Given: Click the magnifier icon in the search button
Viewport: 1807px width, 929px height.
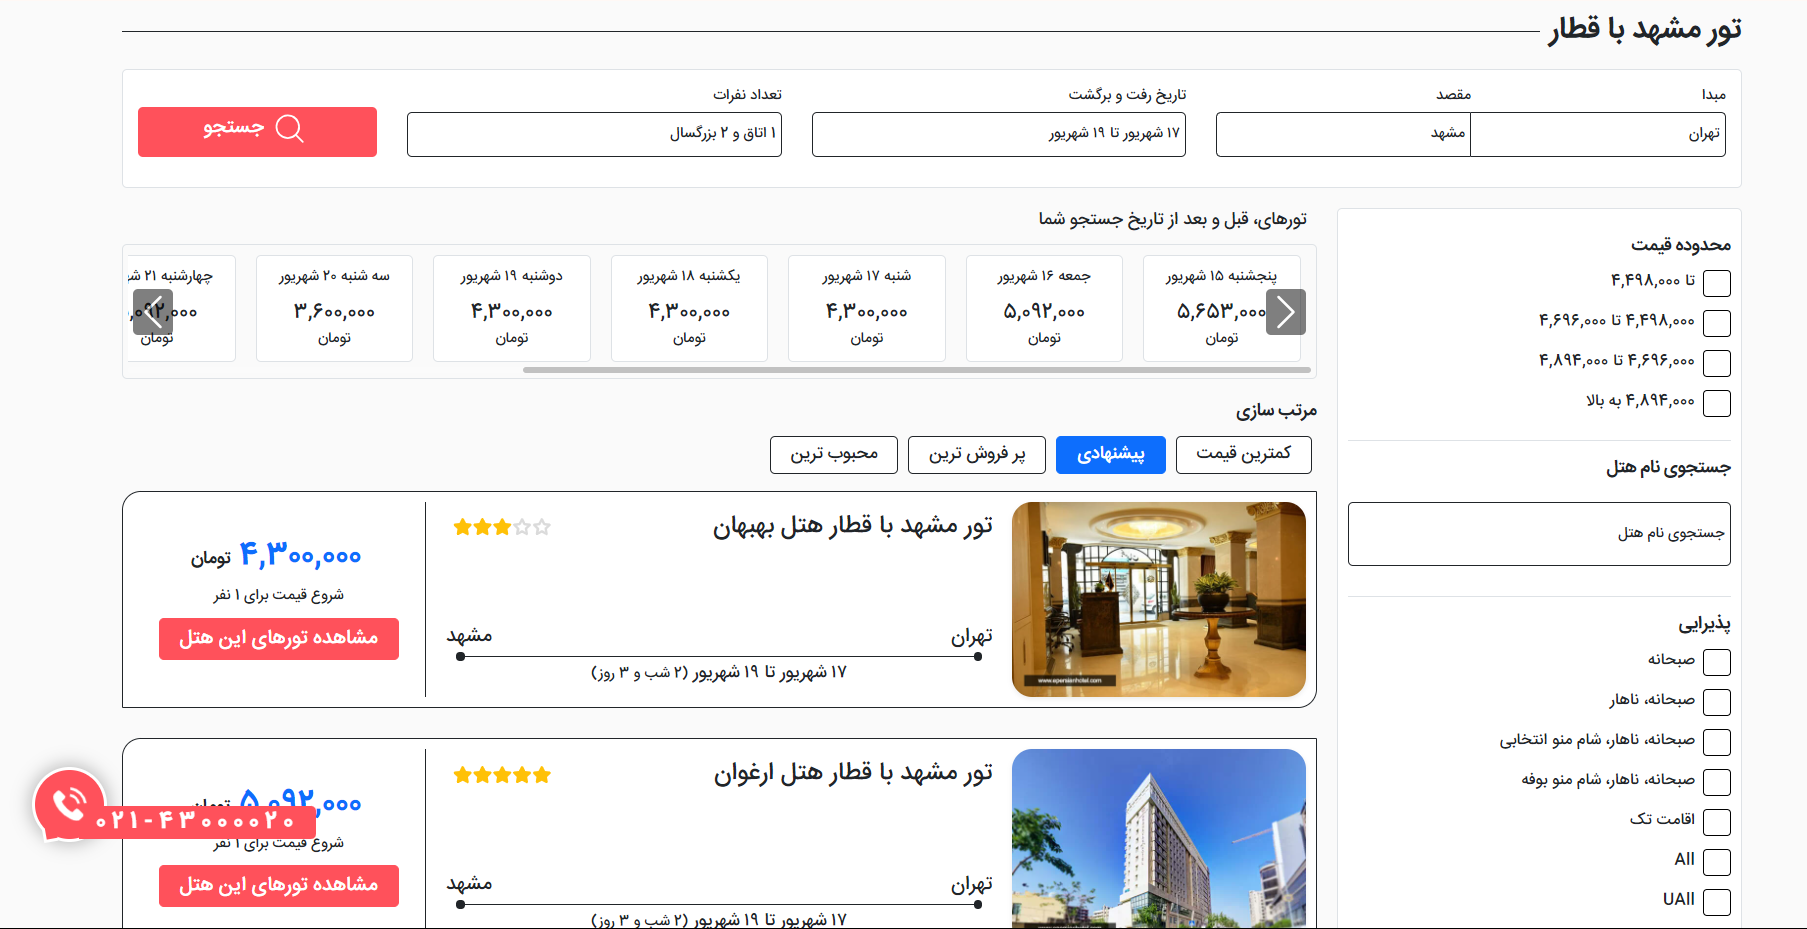Looking at the screenshot, I should (x=289, y=129).
